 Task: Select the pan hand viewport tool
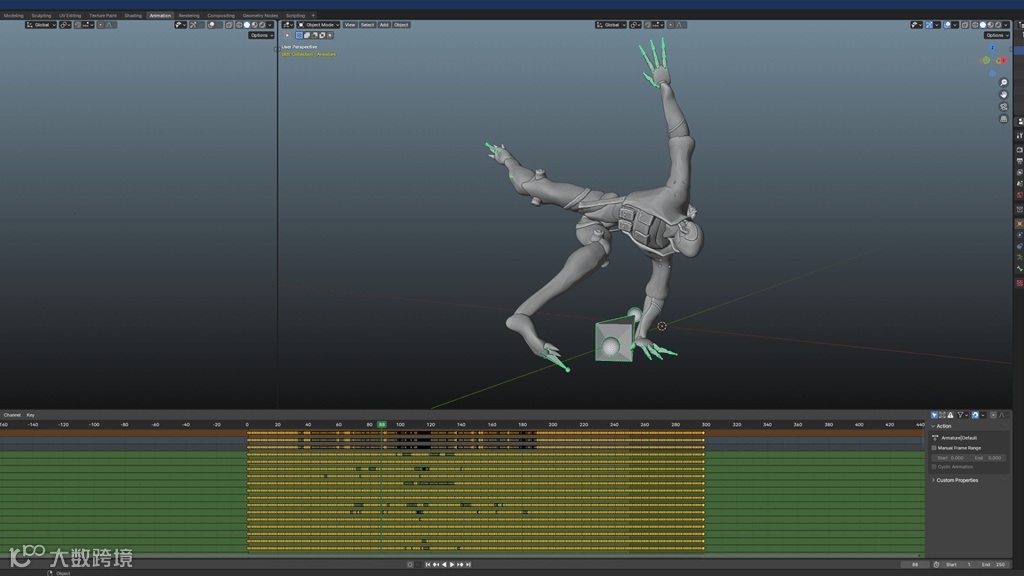pos(1003,95)
